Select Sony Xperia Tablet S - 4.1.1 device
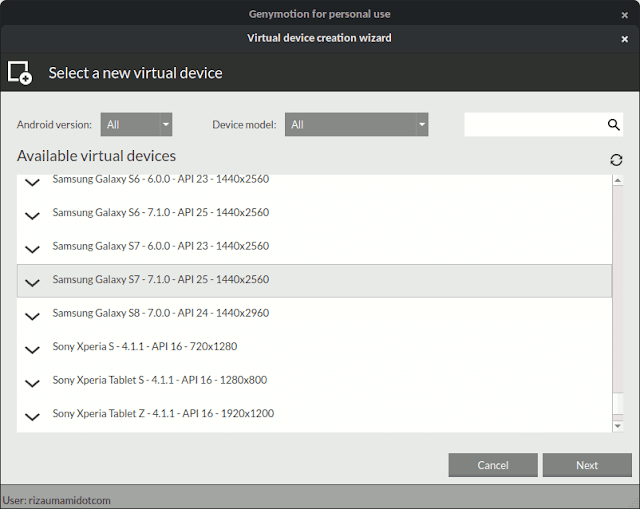The image size is (640, 509). (314, 381)
